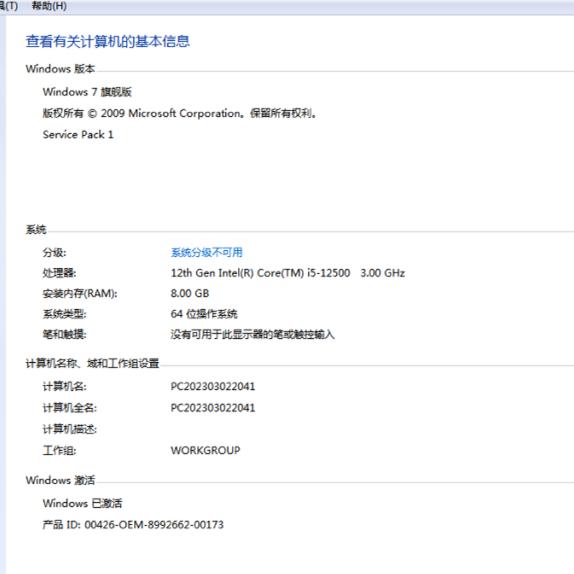Click processor value 12th Gen Intel Core i5-12500

pos(288,273)
